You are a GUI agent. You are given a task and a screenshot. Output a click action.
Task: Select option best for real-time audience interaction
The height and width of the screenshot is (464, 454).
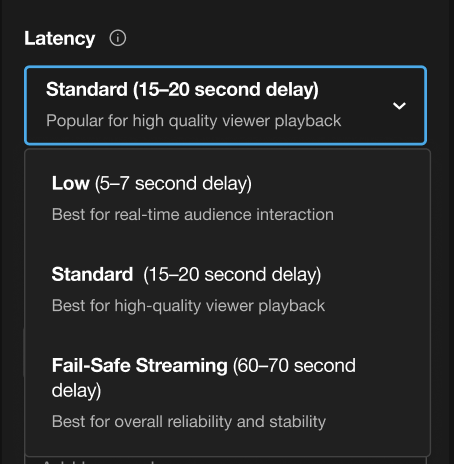tap(193, 214)
